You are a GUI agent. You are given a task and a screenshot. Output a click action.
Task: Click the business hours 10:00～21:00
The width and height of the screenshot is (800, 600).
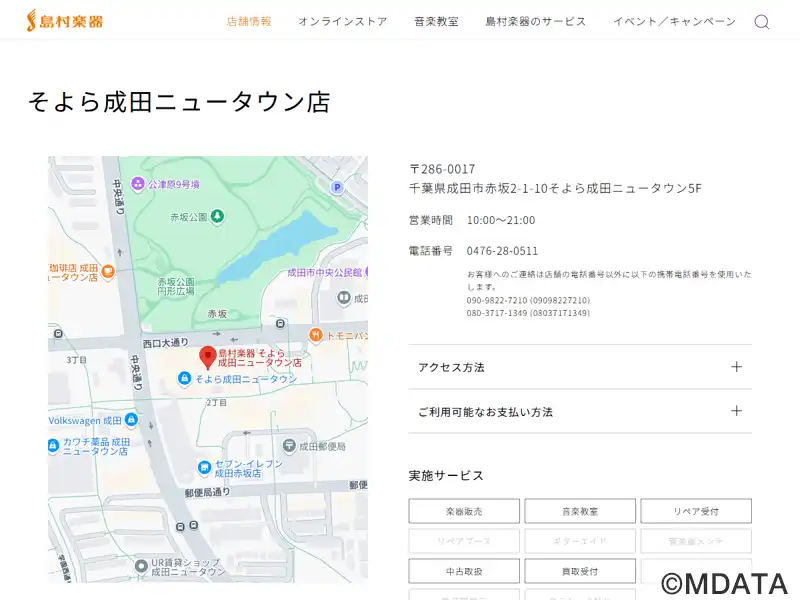501,220
